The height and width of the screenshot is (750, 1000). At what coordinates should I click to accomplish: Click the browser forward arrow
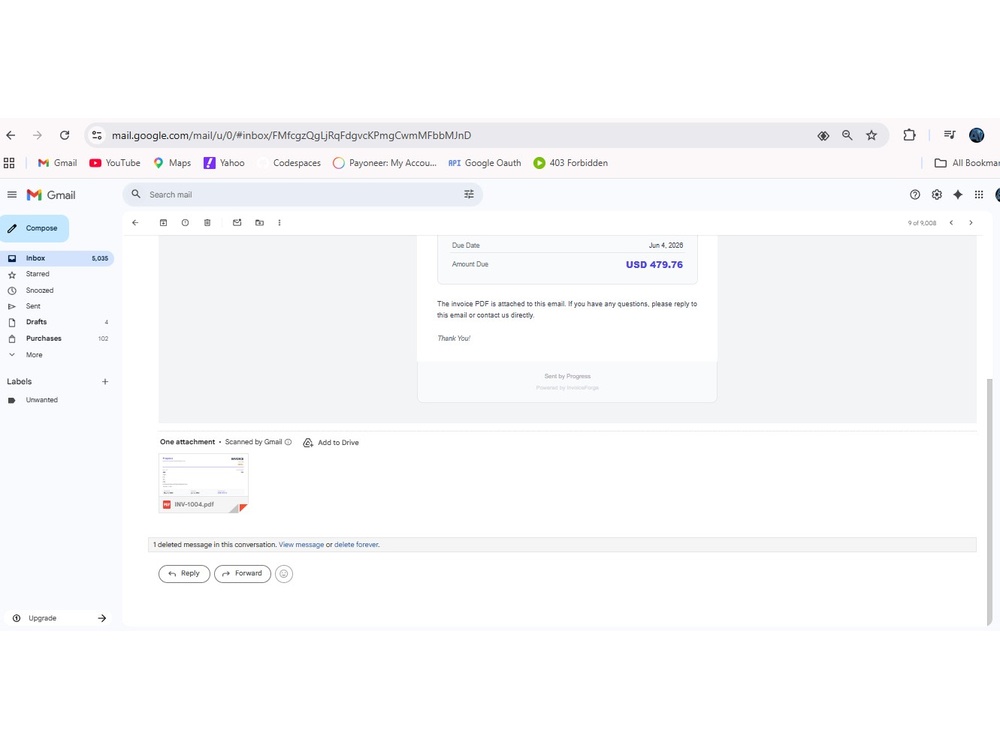pyautogui.click(x=38, y=135)
